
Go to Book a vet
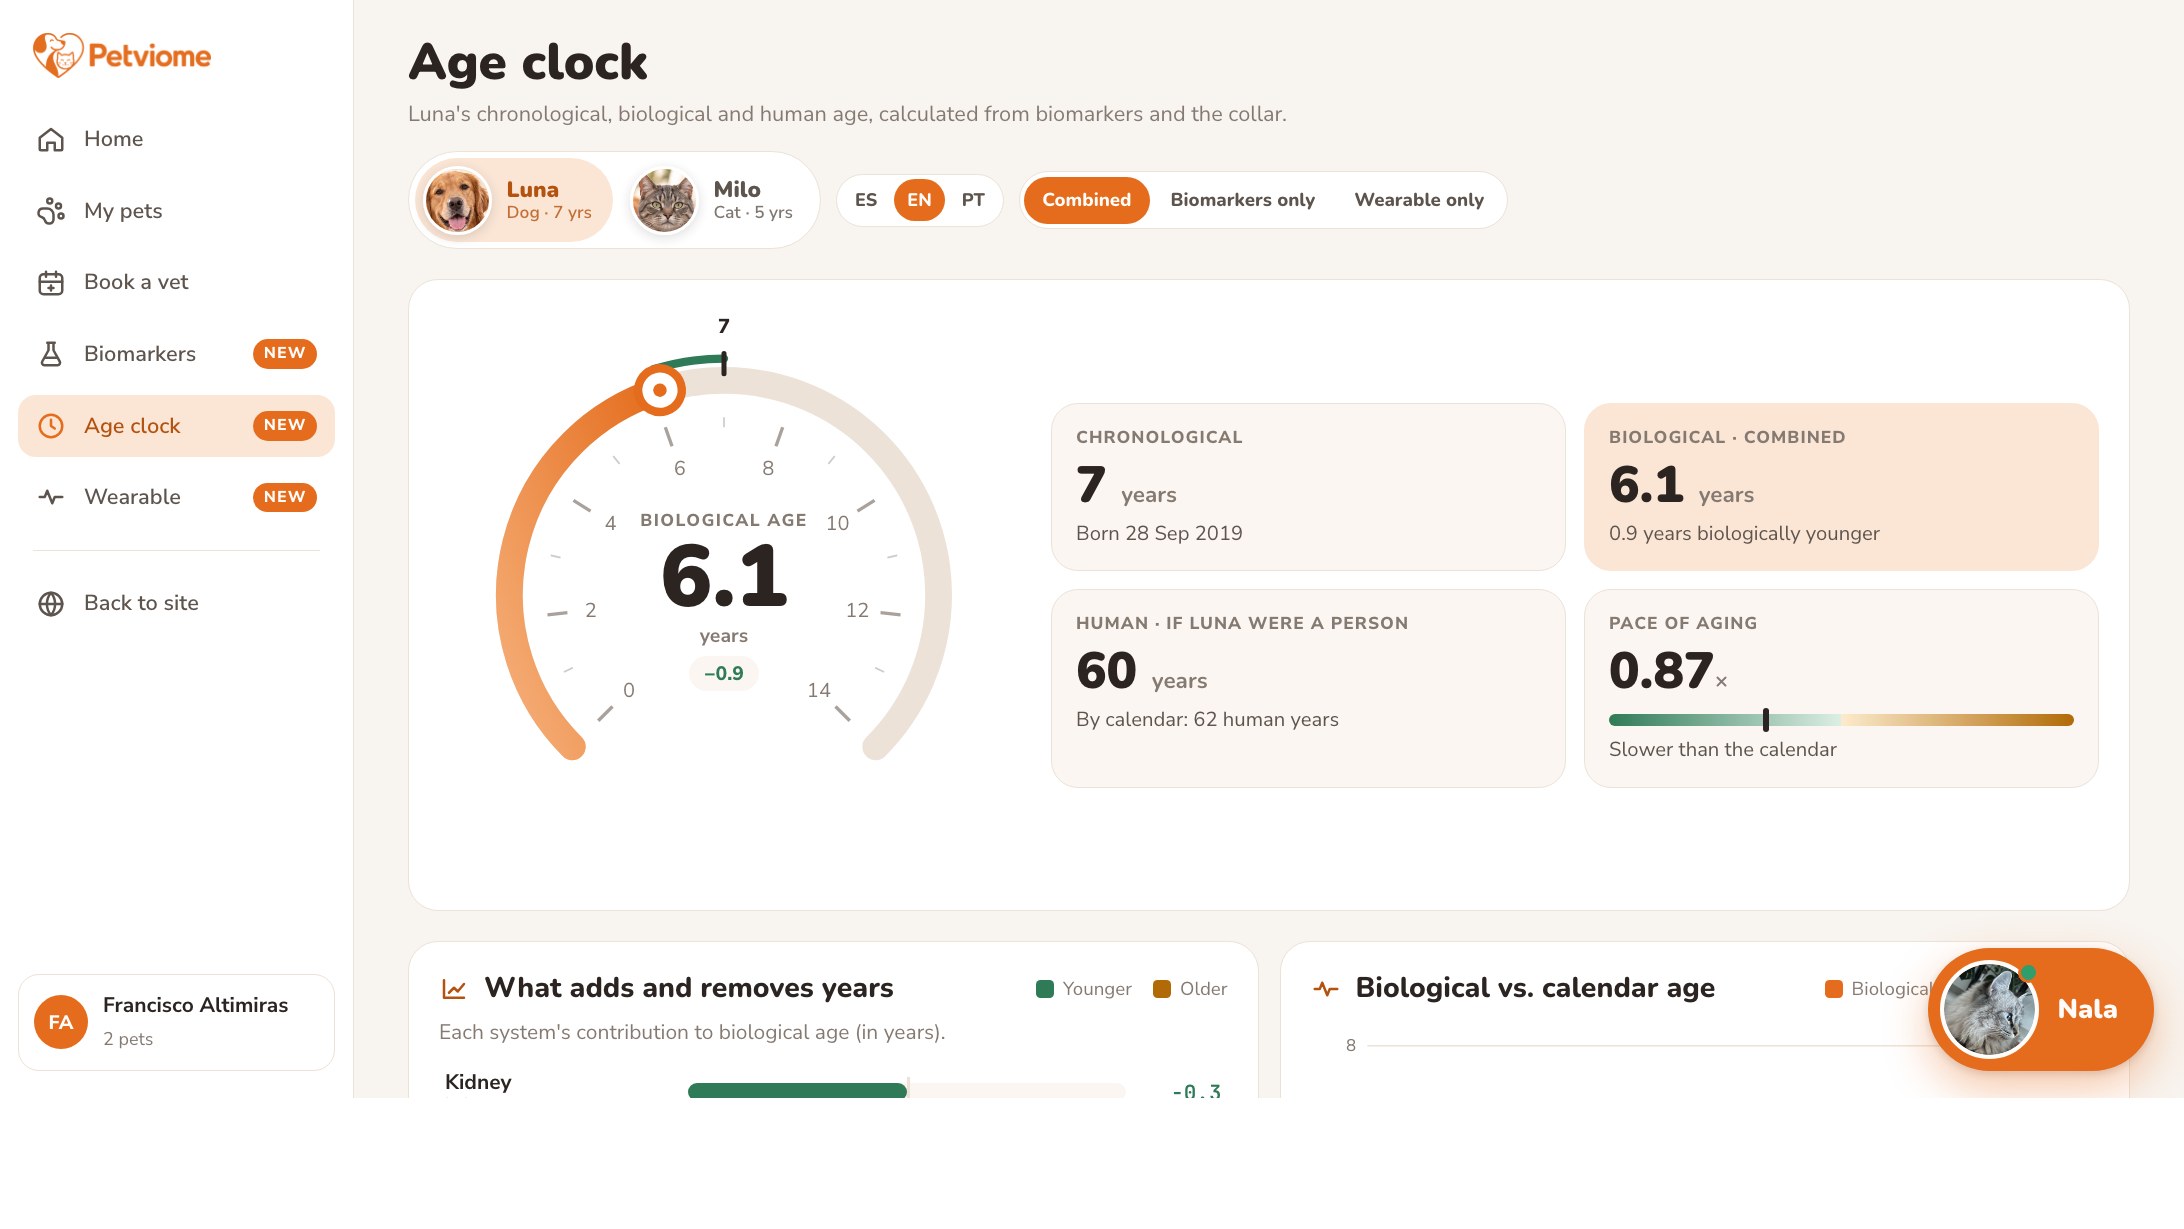click(x=176, y=283)
